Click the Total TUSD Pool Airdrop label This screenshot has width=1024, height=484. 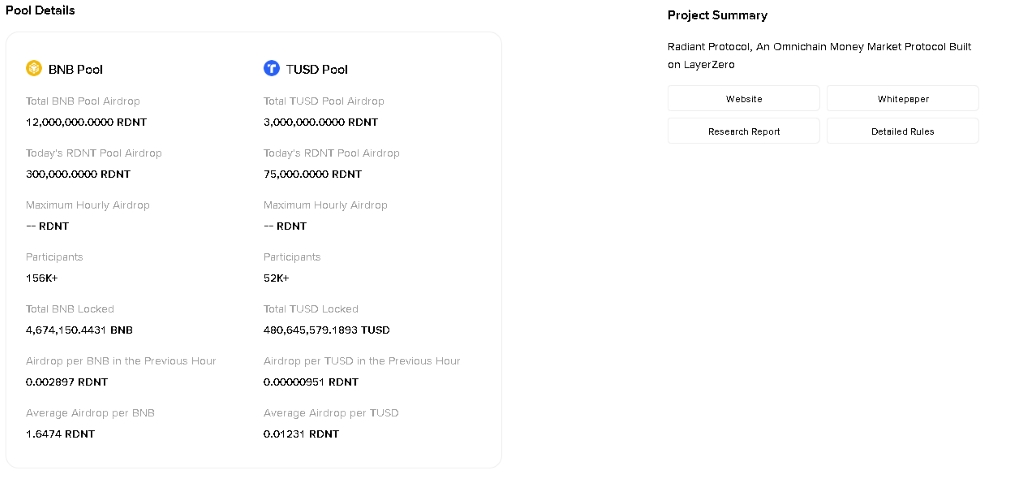click(324, 101)
